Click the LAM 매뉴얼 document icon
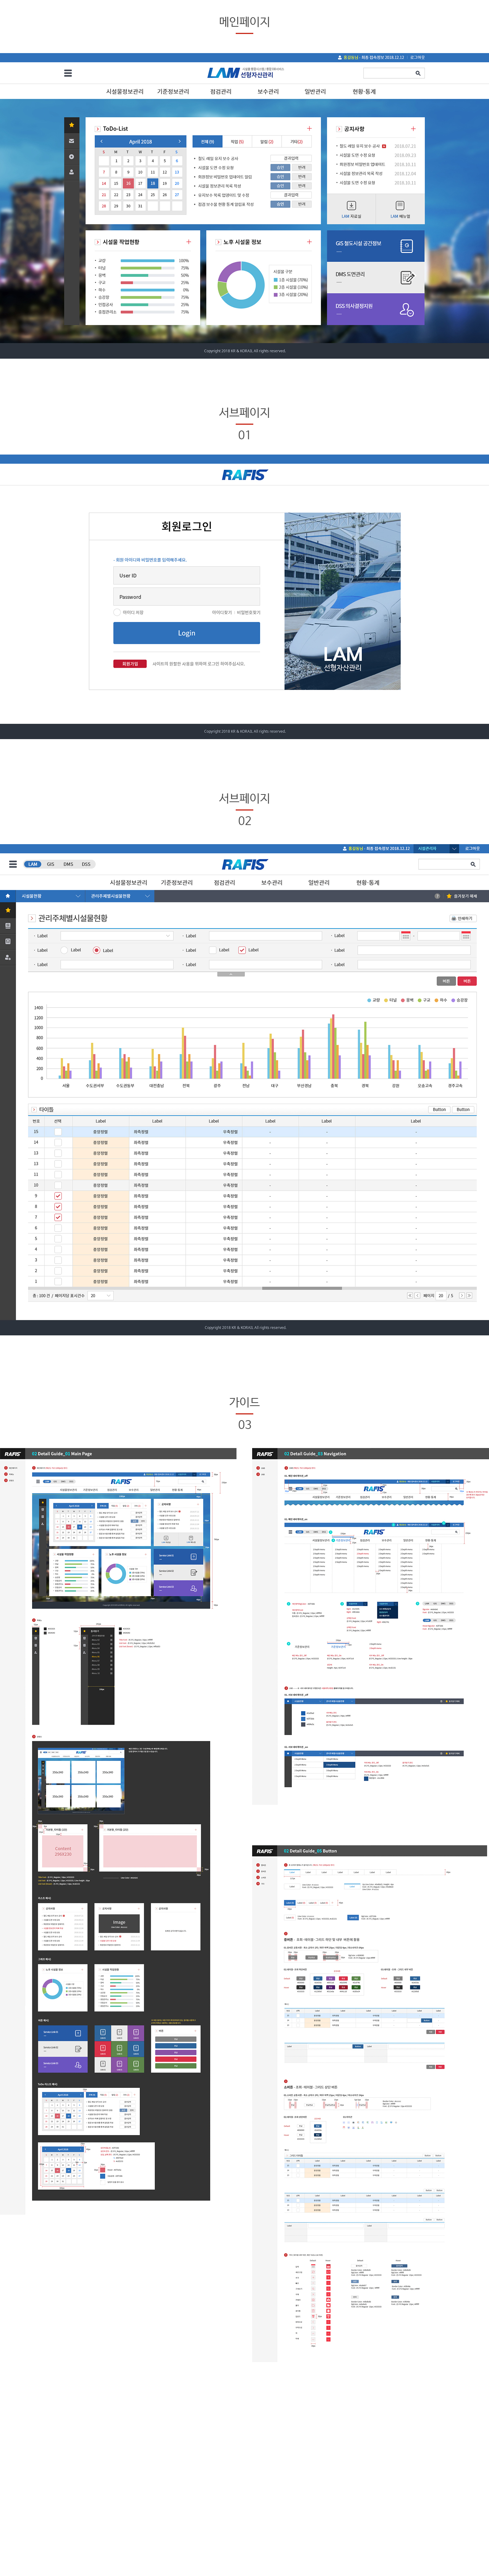 (400, 205)
